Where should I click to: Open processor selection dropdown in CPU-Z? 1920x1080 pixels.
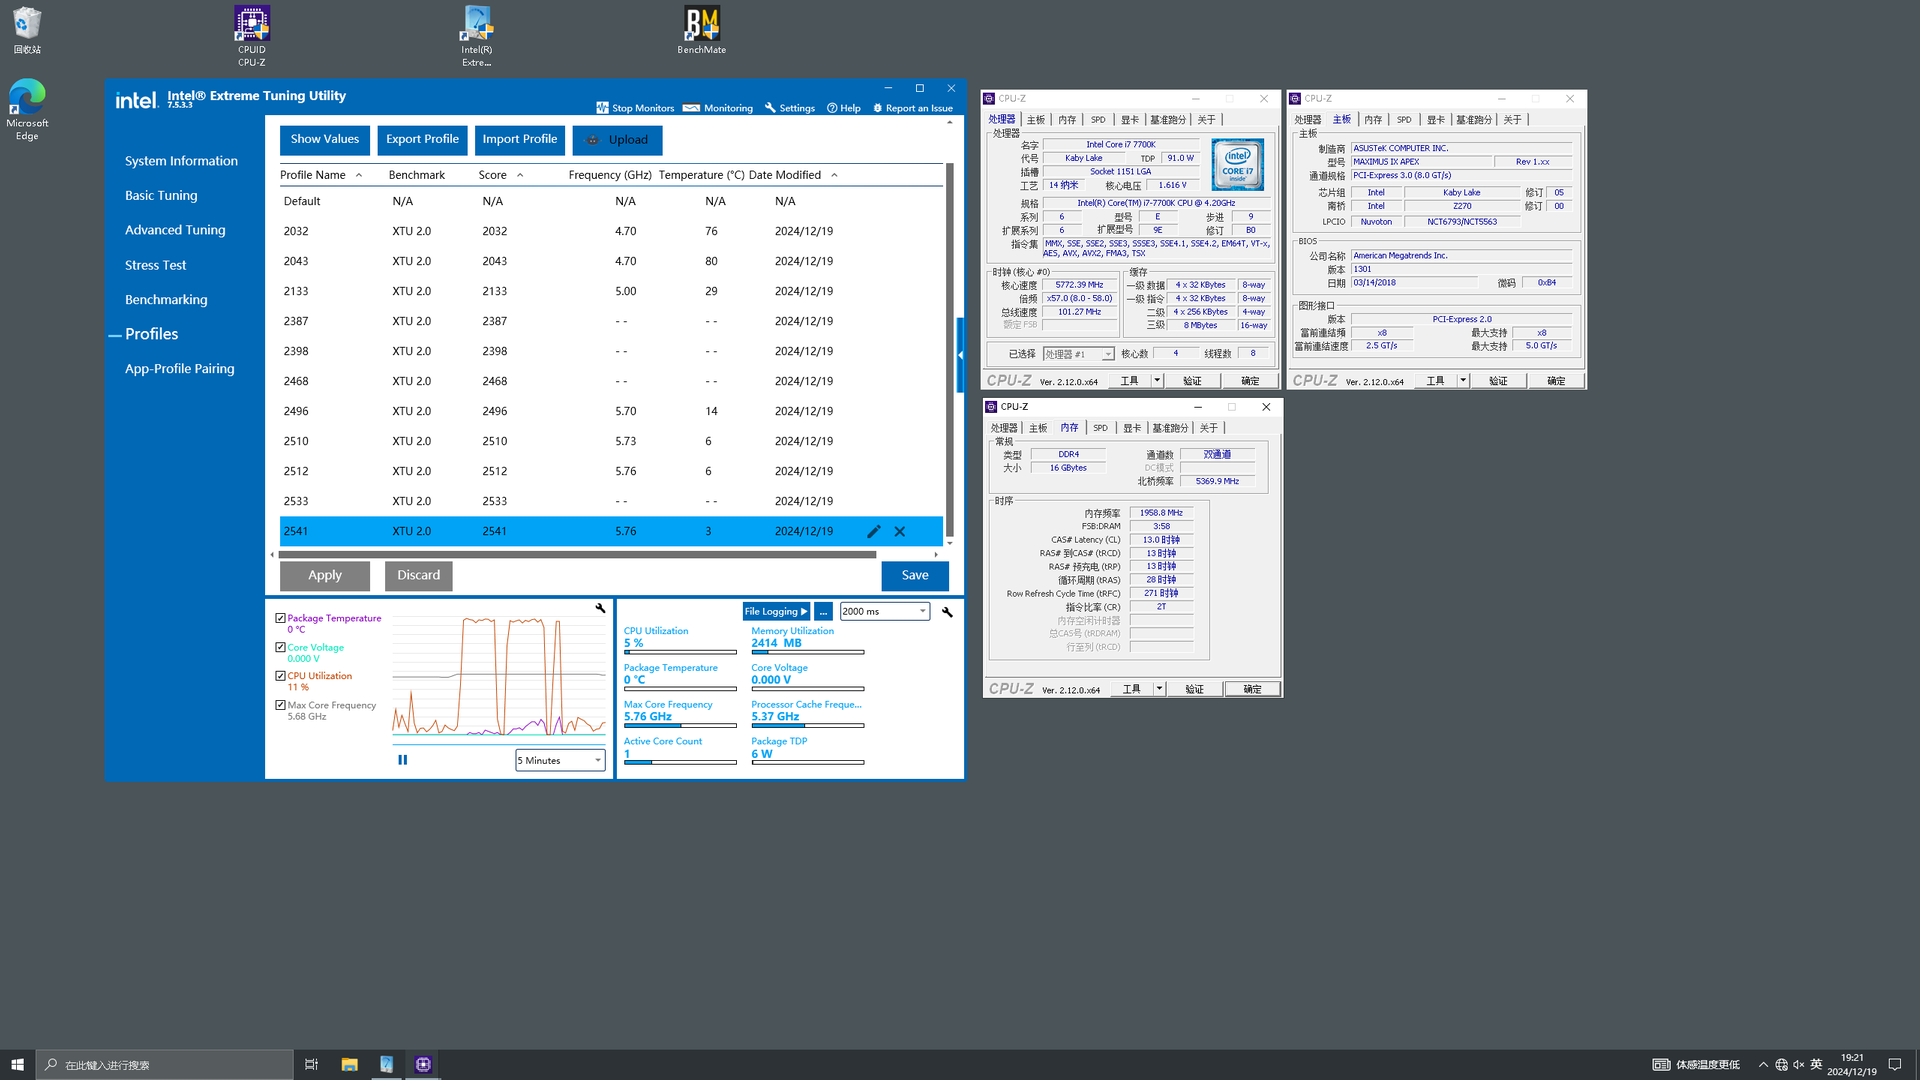coord(1078,354)
